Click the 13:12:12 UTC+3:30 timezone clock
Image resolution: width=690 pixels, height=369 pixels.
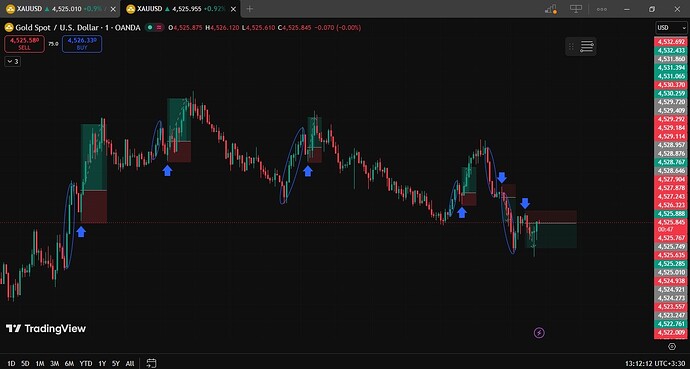pyautogui.click(x=655, y=364)
